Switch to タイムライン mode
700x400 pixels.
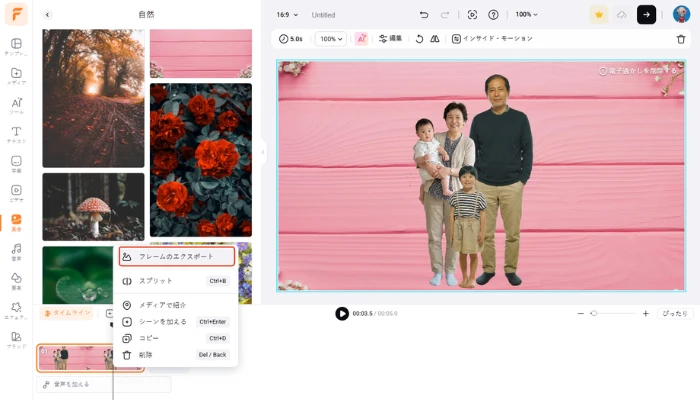(67, 313)
